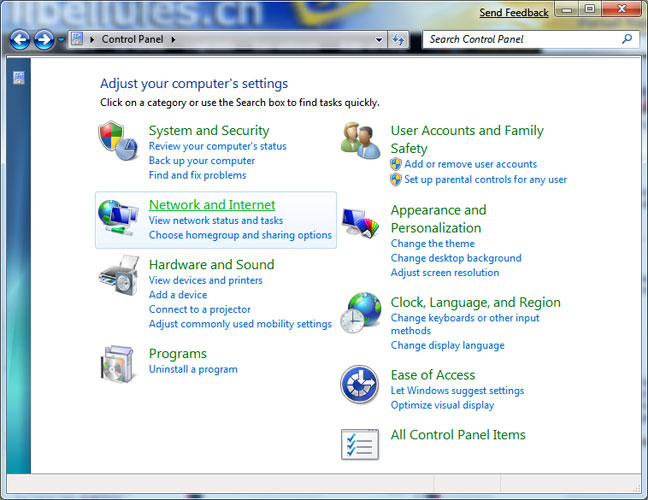Image resolution: width=648 pixels, height=500 pixels.
Task: Click the Control Panel breadcrumb text
Action: [132, 39]
